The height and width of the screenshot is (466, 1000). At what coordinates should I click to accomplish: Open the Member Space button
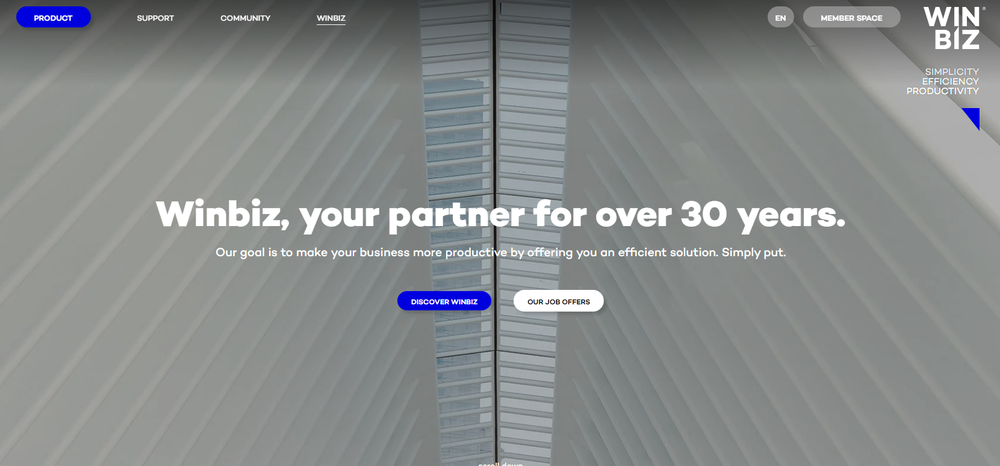[x=851, y=17]
